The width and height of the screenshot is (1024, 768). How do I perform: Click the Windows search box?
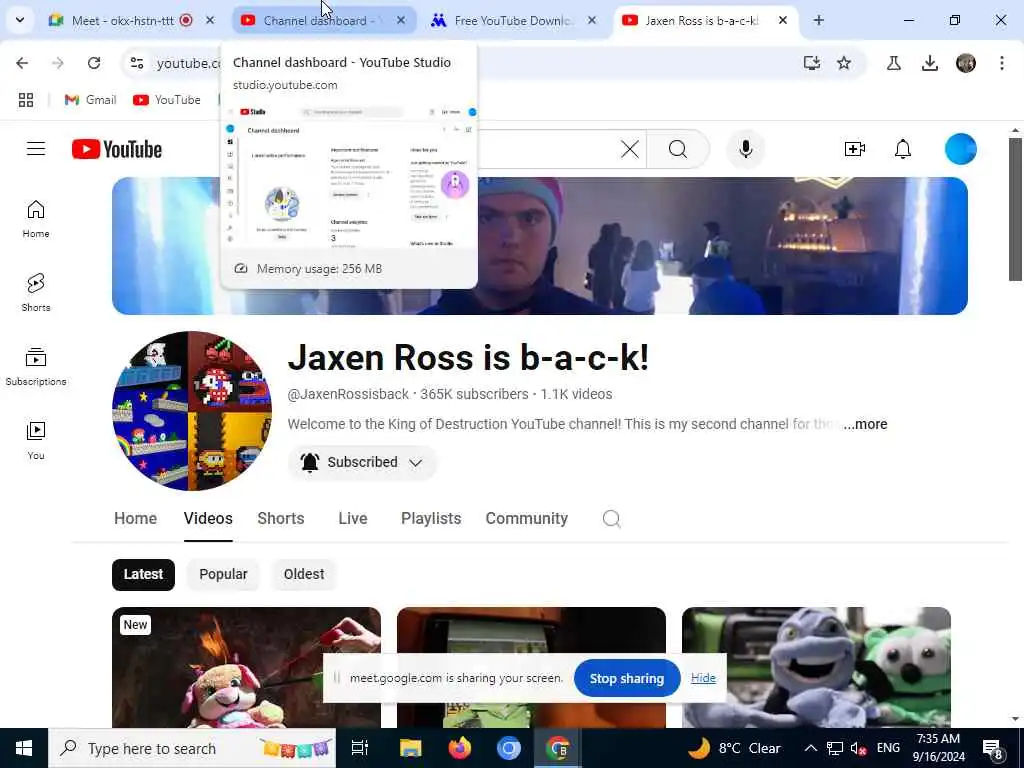point(192,748)
